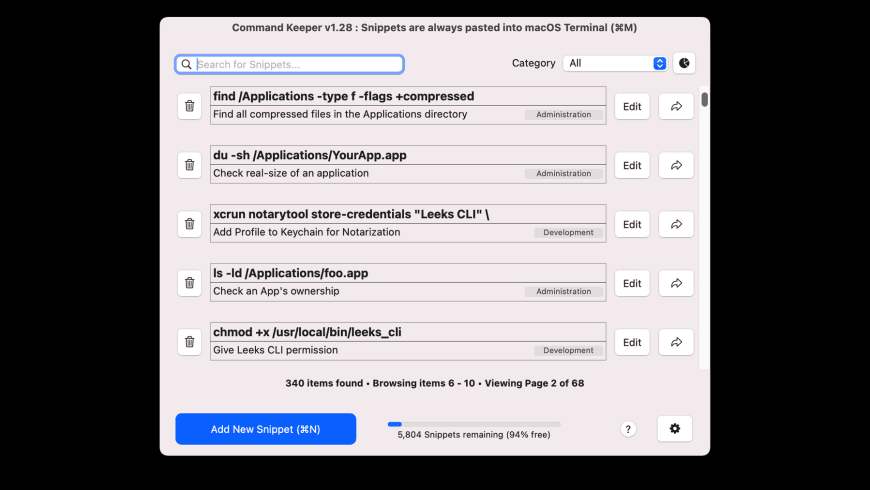Click Development tag on xcrun notarytool snippet
Image resolution: width=870 pixels, height=490 pixels.
(568, 233)
